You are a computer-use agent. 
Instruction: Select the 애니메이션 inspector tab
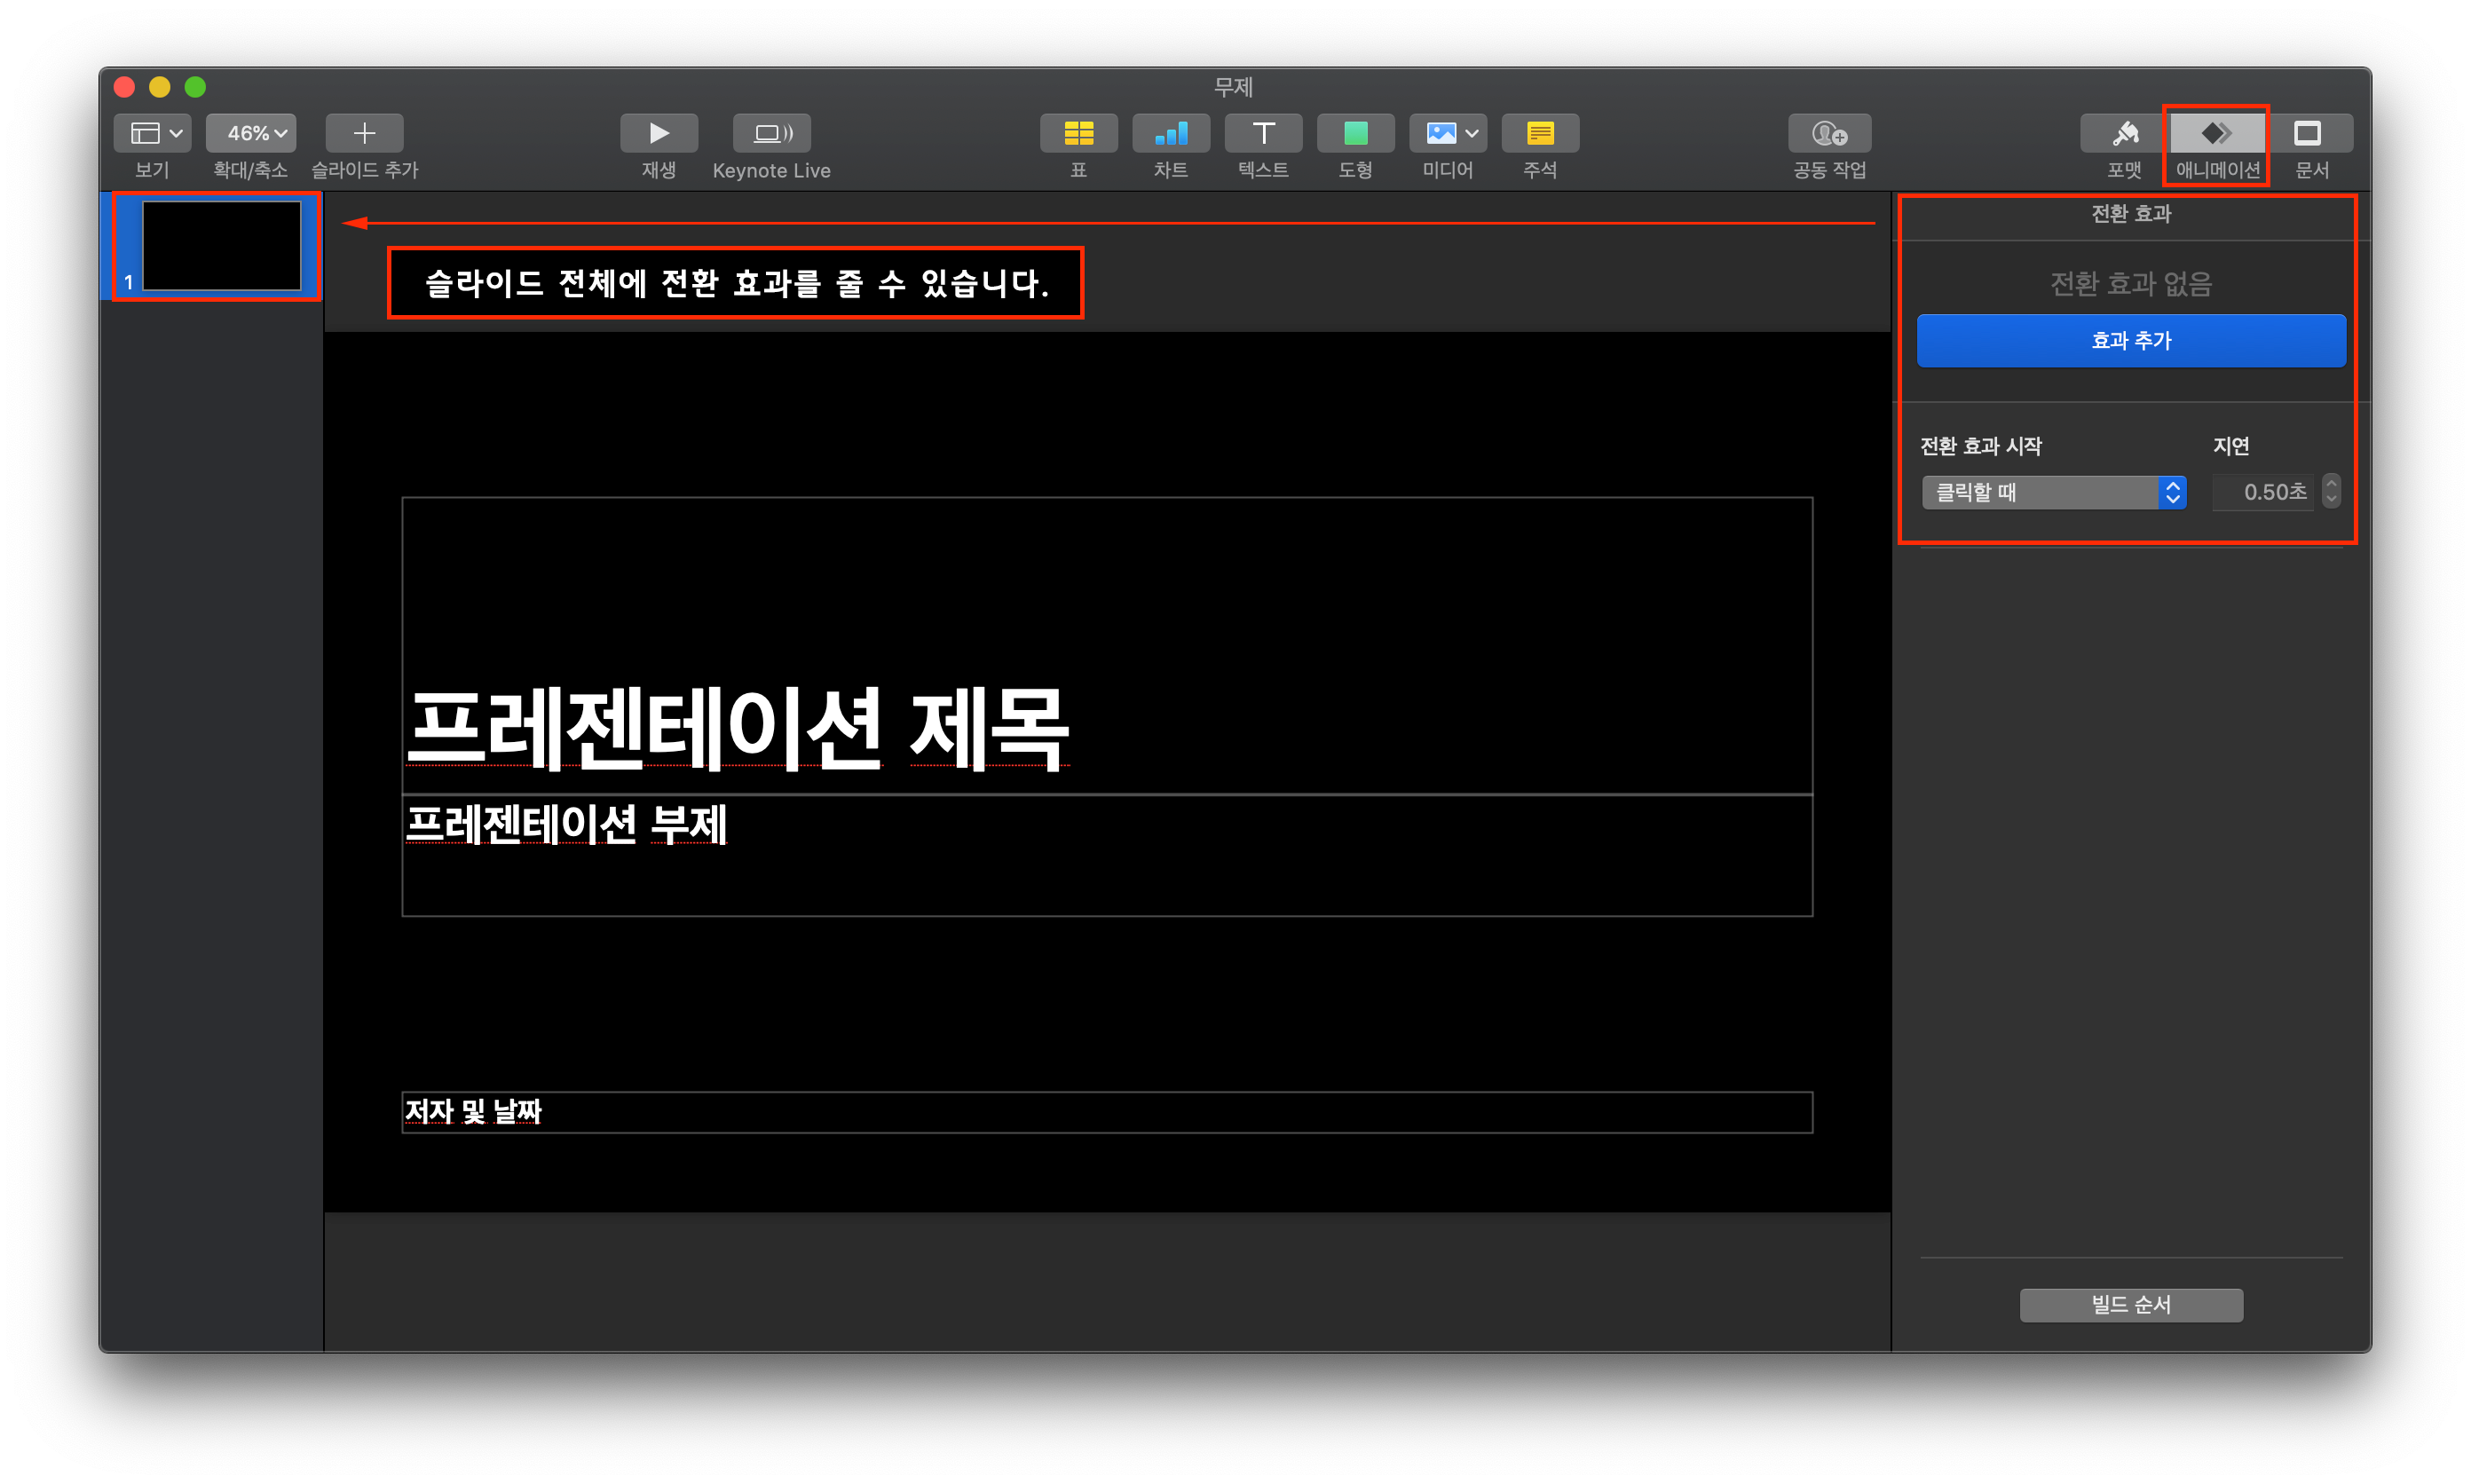(2215, 133)
